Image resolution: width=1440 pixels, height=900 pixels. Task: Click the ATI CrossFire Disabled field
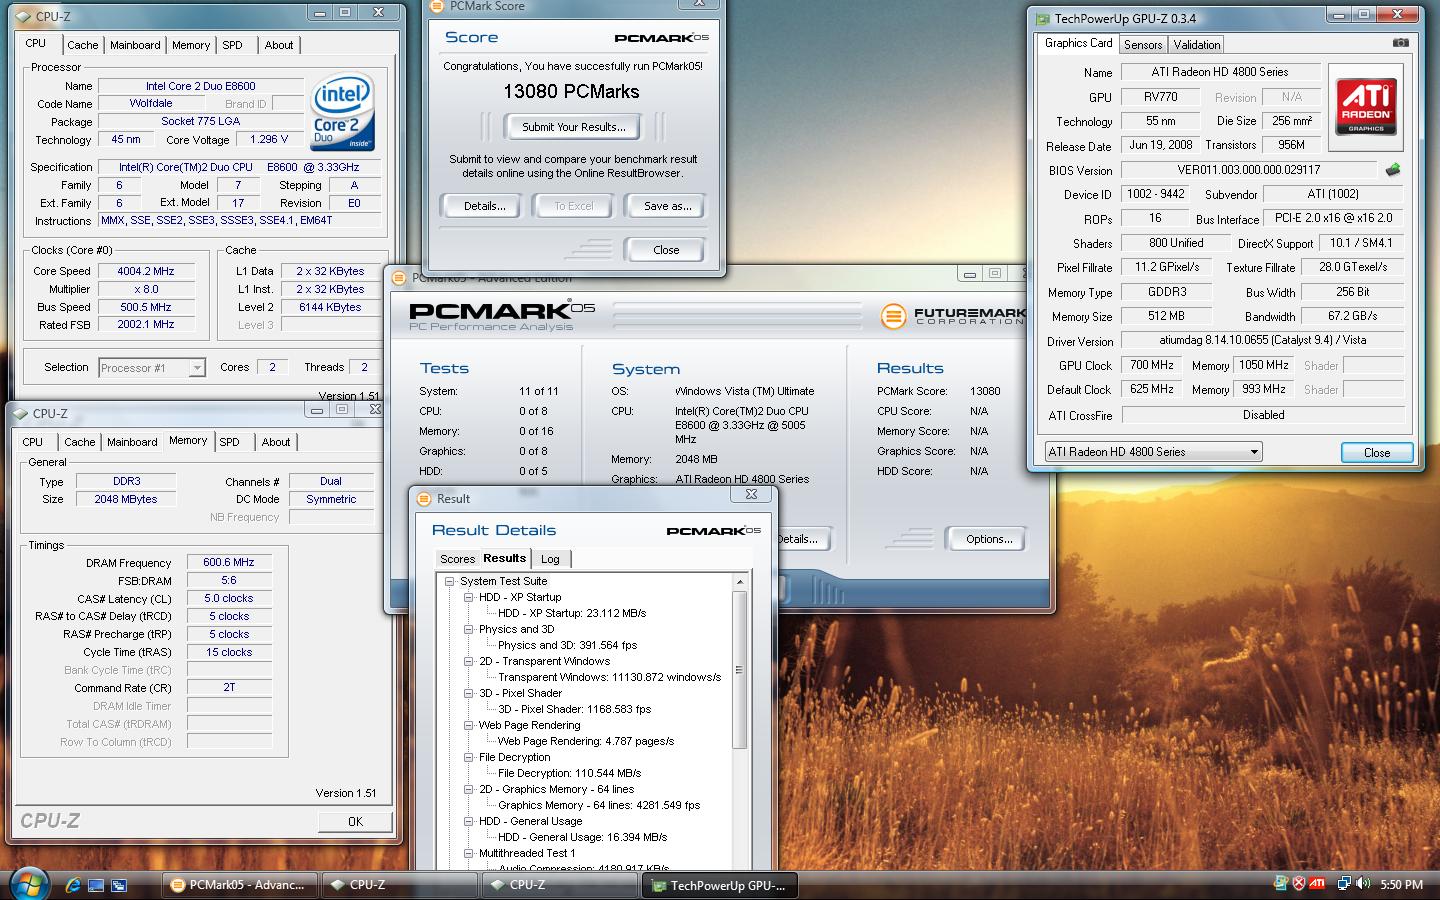point(1262,415)
